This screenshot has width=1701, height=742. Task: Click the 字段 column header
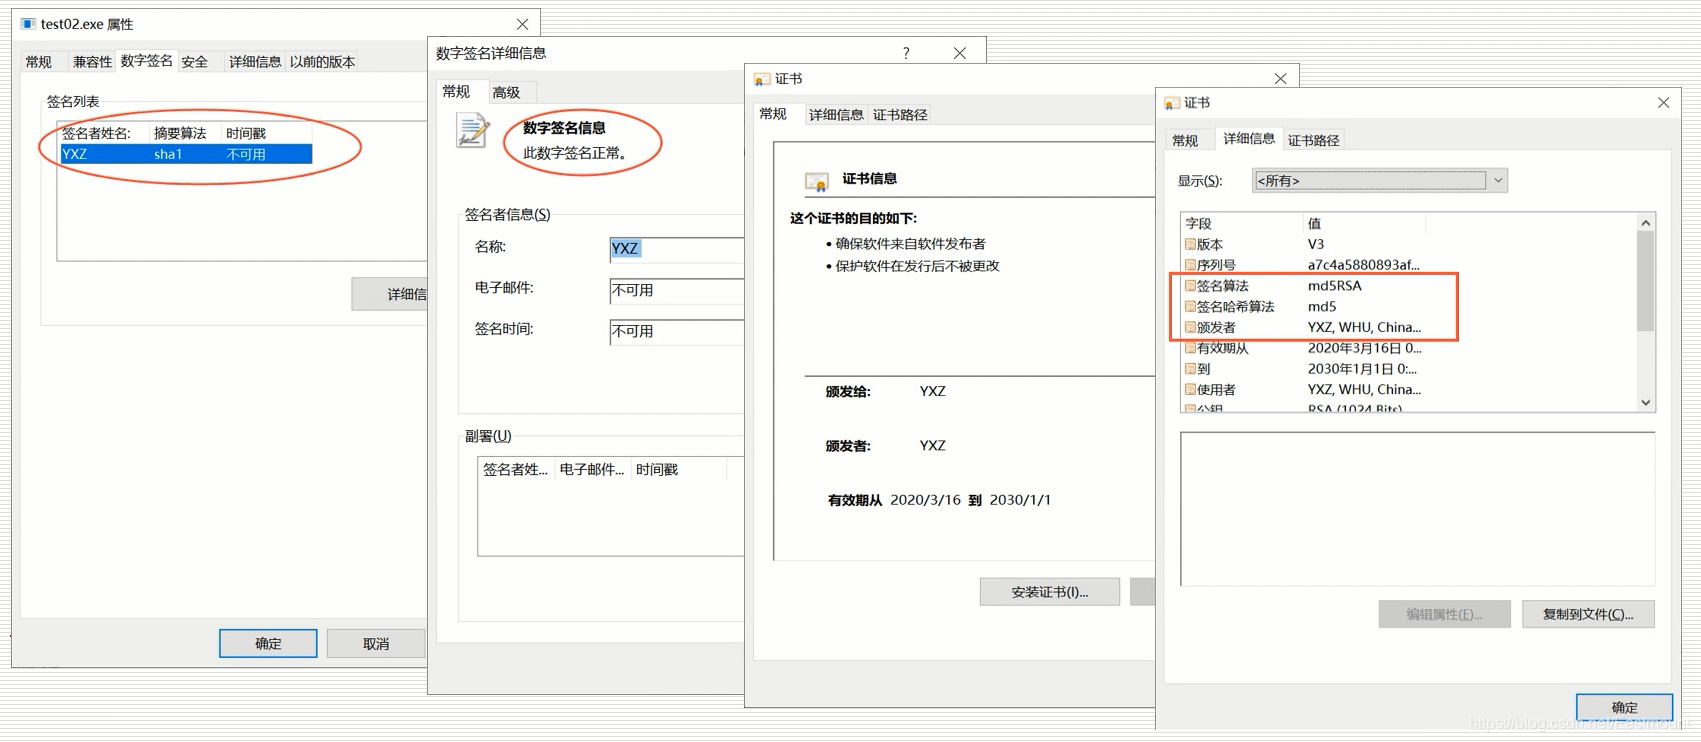[1242, 223]
